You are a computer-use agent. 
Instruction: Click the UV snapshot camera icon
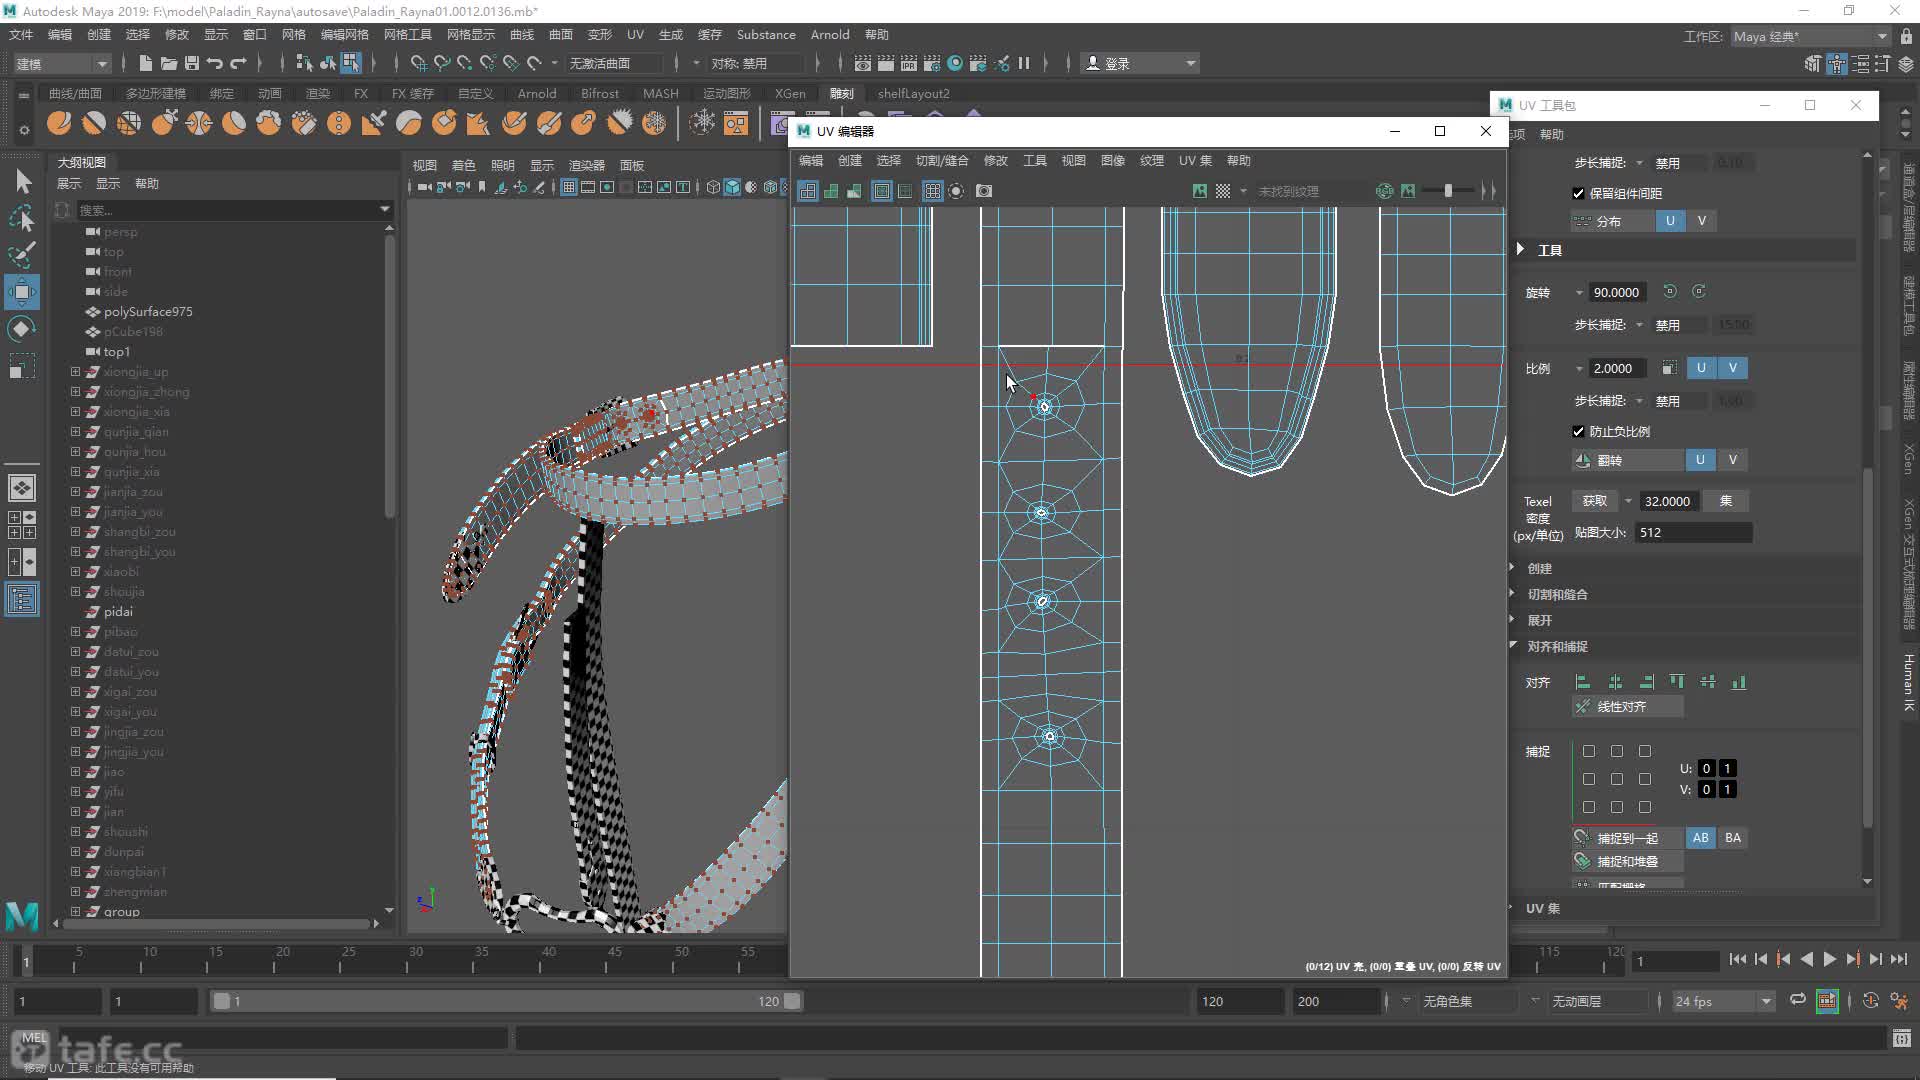pos(984,191)
